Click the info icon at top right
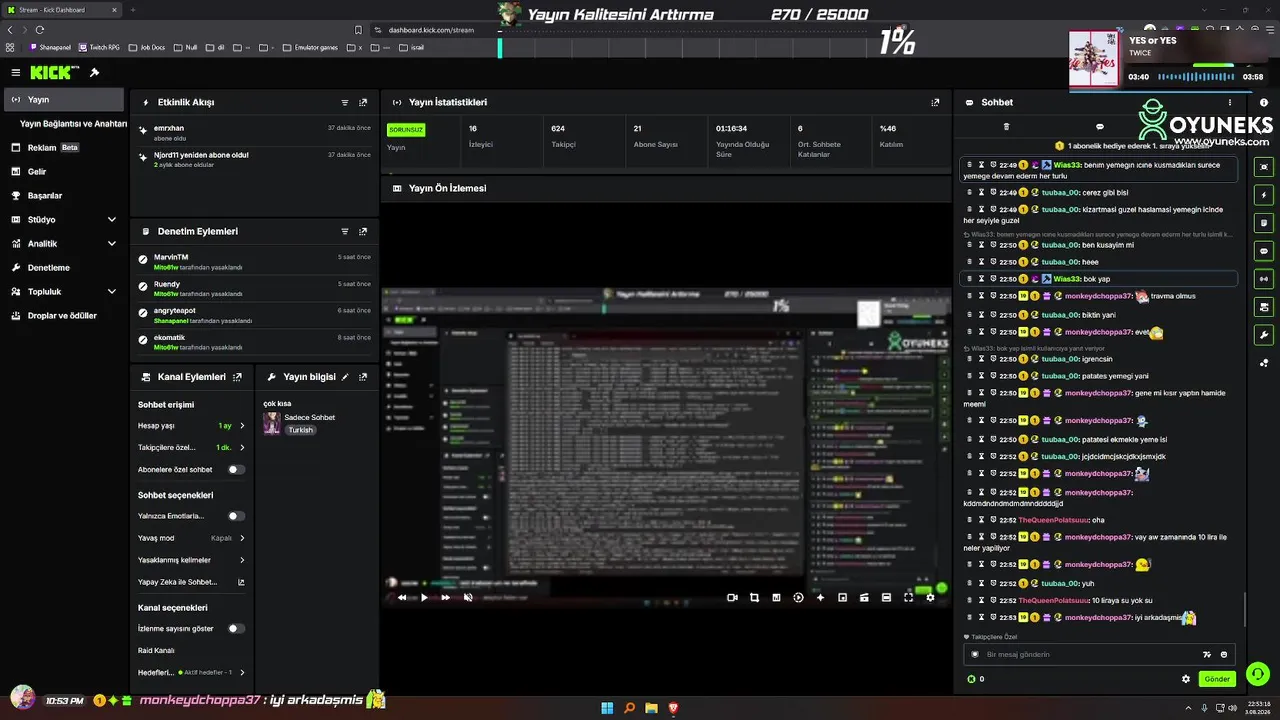The height and width of the screenshot is (720, 1280). (1264, 102)
